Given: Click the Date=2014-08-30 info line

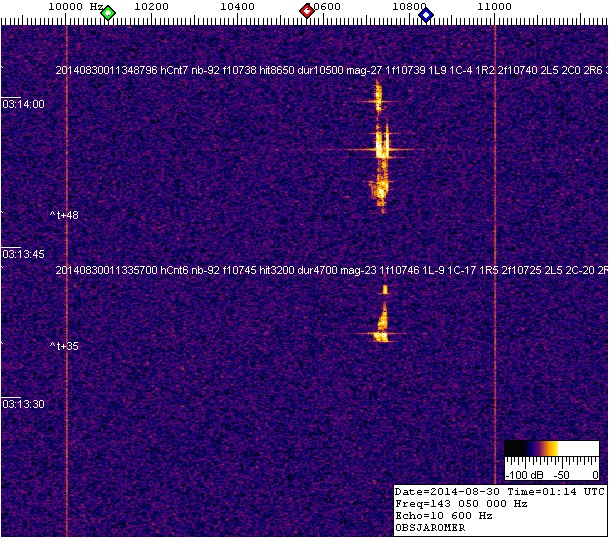Looking at the screenshot, I should coord(498,492).
